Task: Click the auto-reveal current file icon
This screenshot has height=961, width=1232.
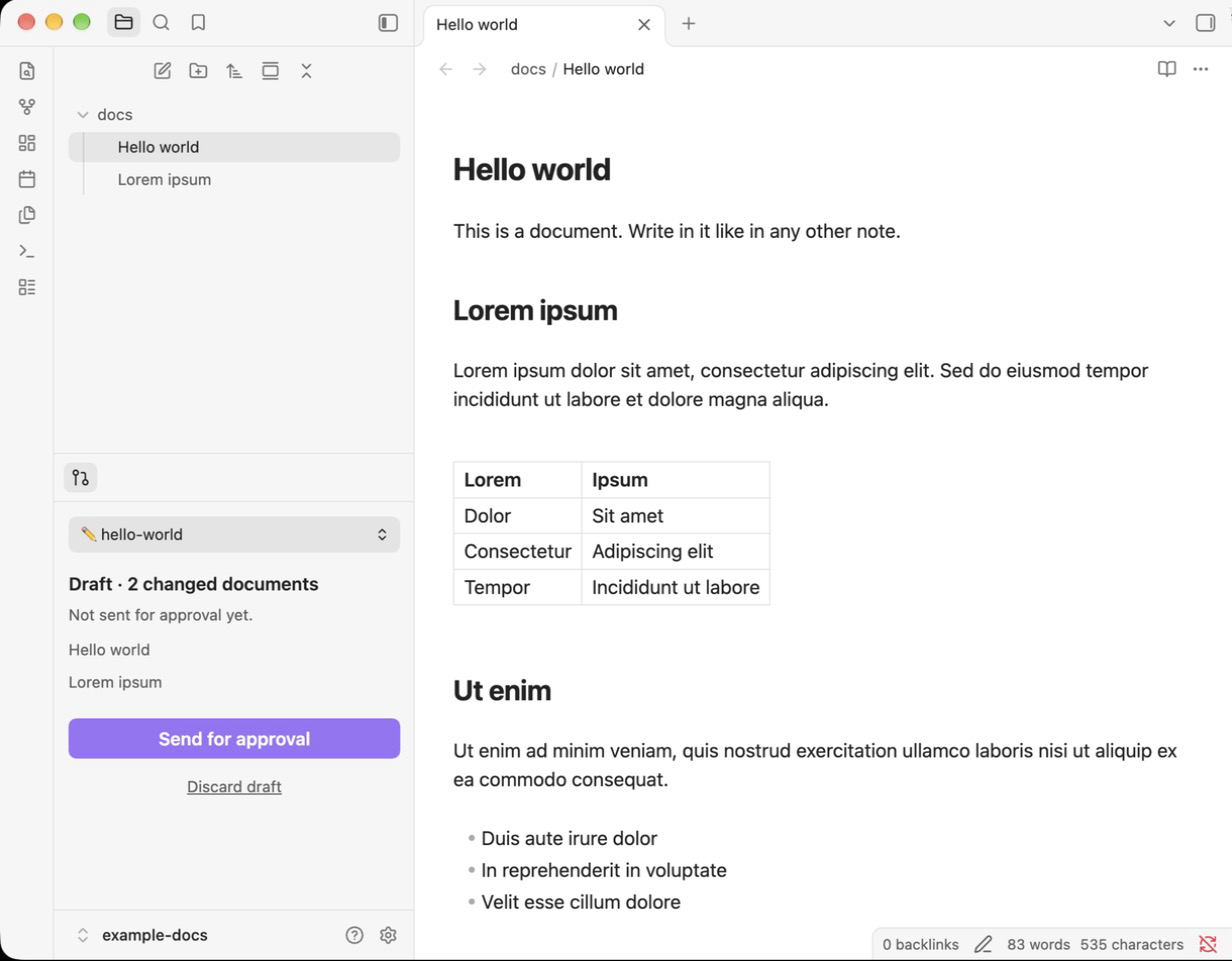Action: coord(270,71)
